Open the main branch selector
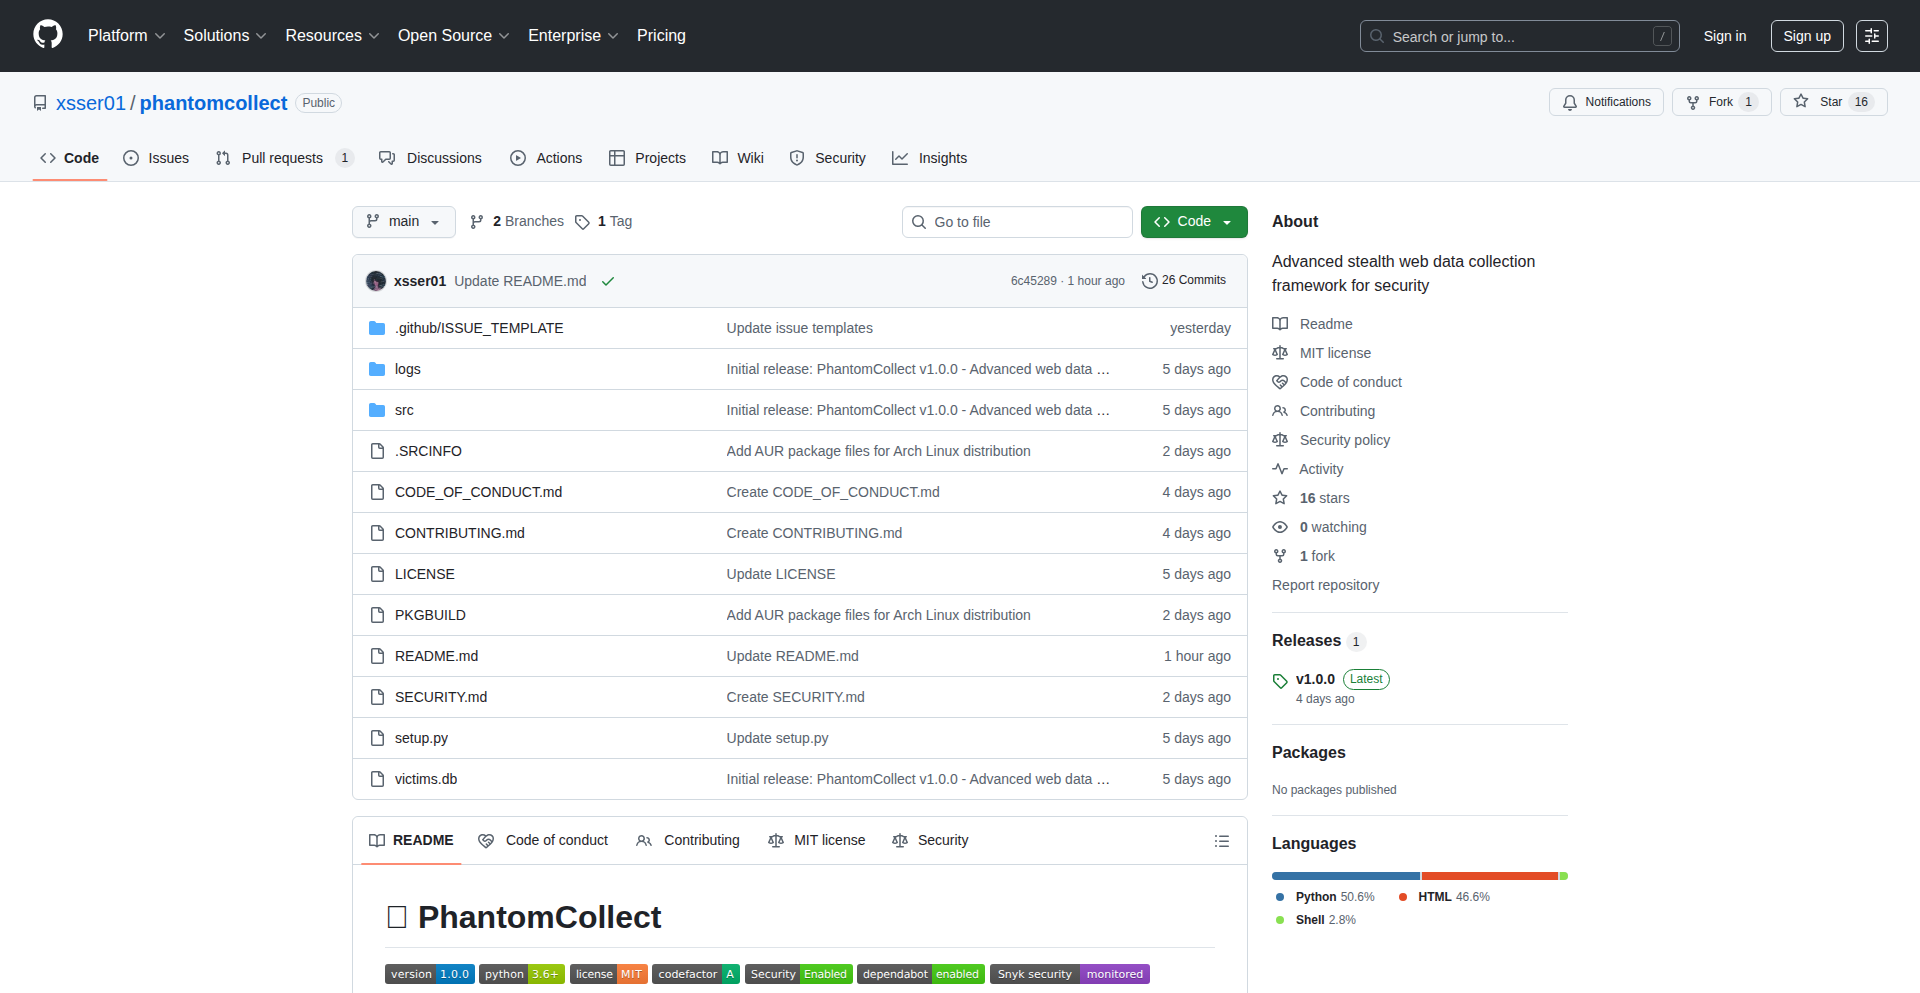 403,221
